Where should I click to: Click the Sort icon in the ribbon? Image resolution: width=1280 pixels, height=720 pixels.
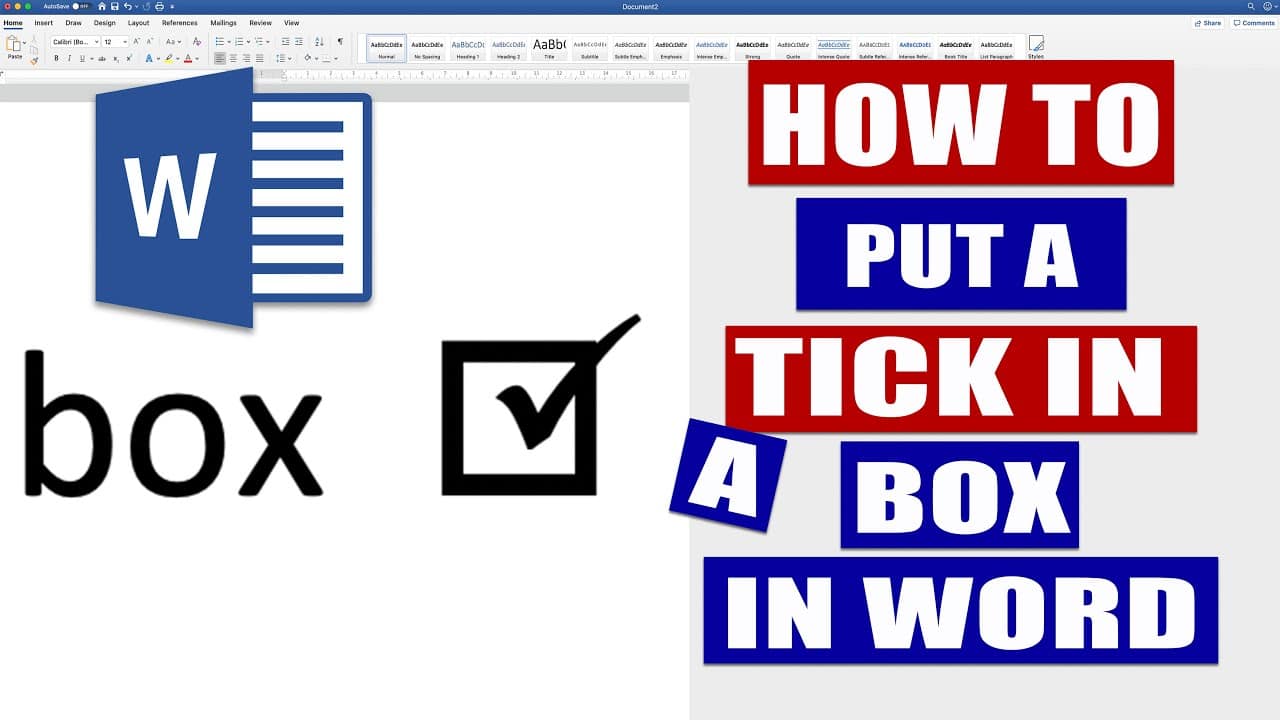318,41
